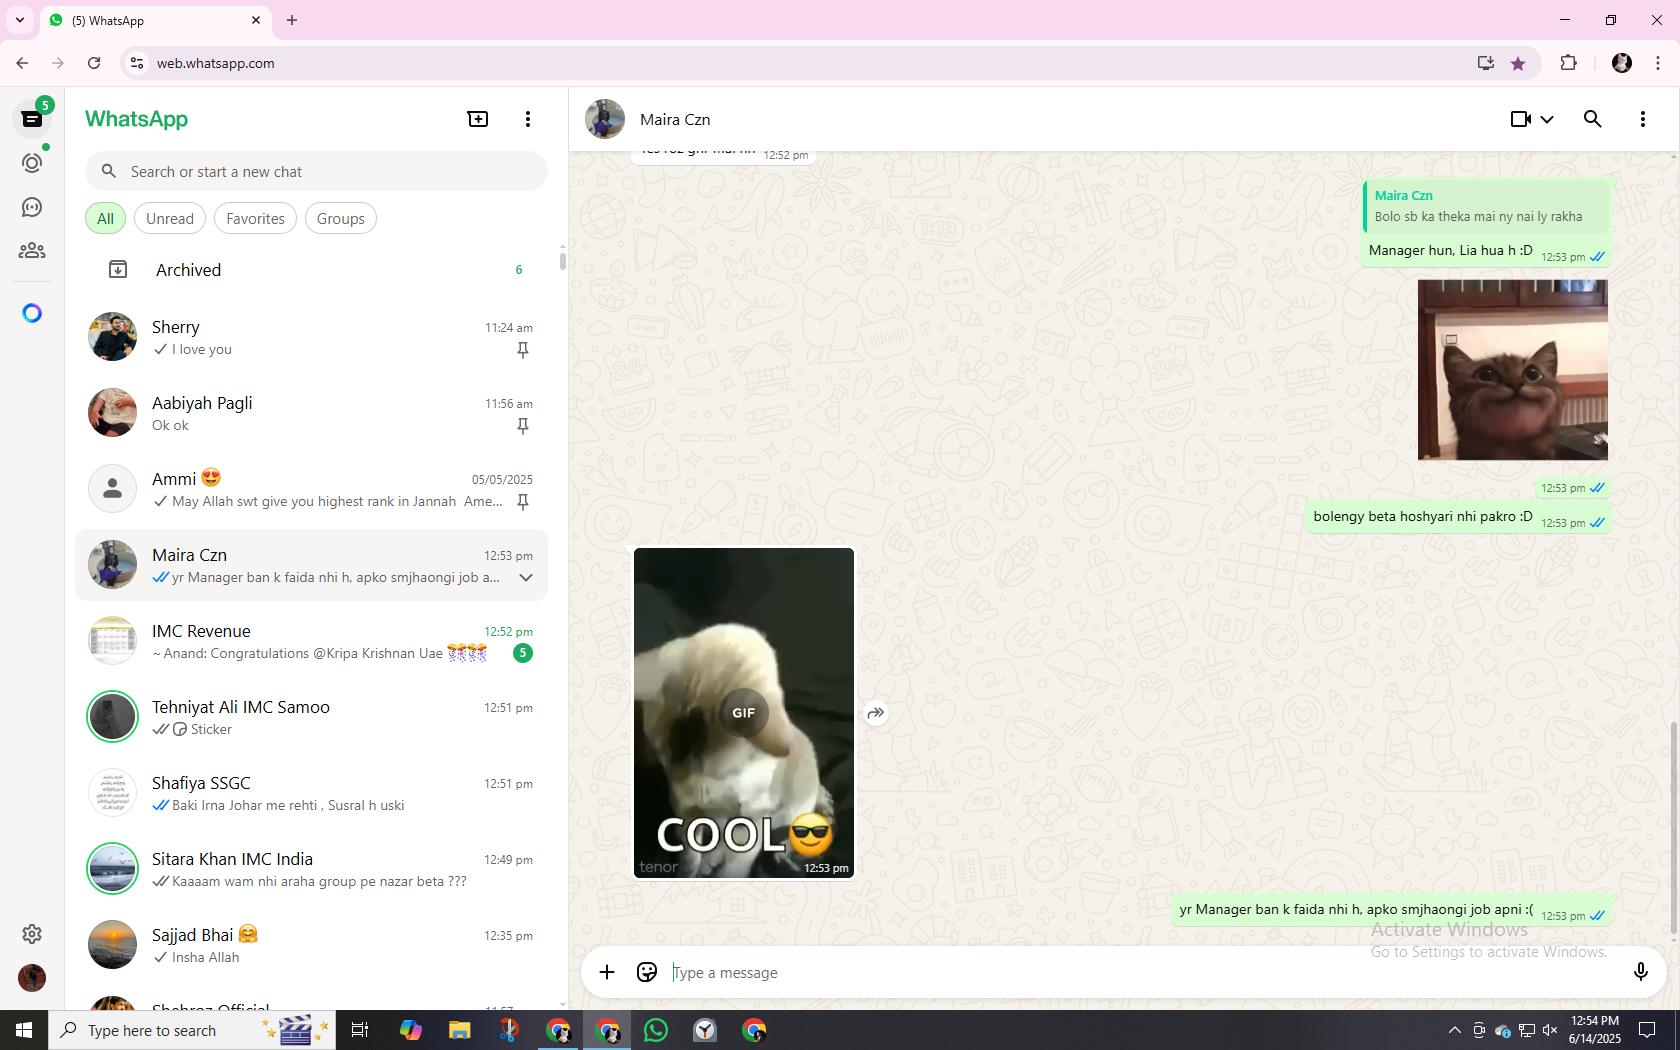Open IMC Revenue group chat
The width and height of the screenshot is (1680, 1050).
[312, 641]
